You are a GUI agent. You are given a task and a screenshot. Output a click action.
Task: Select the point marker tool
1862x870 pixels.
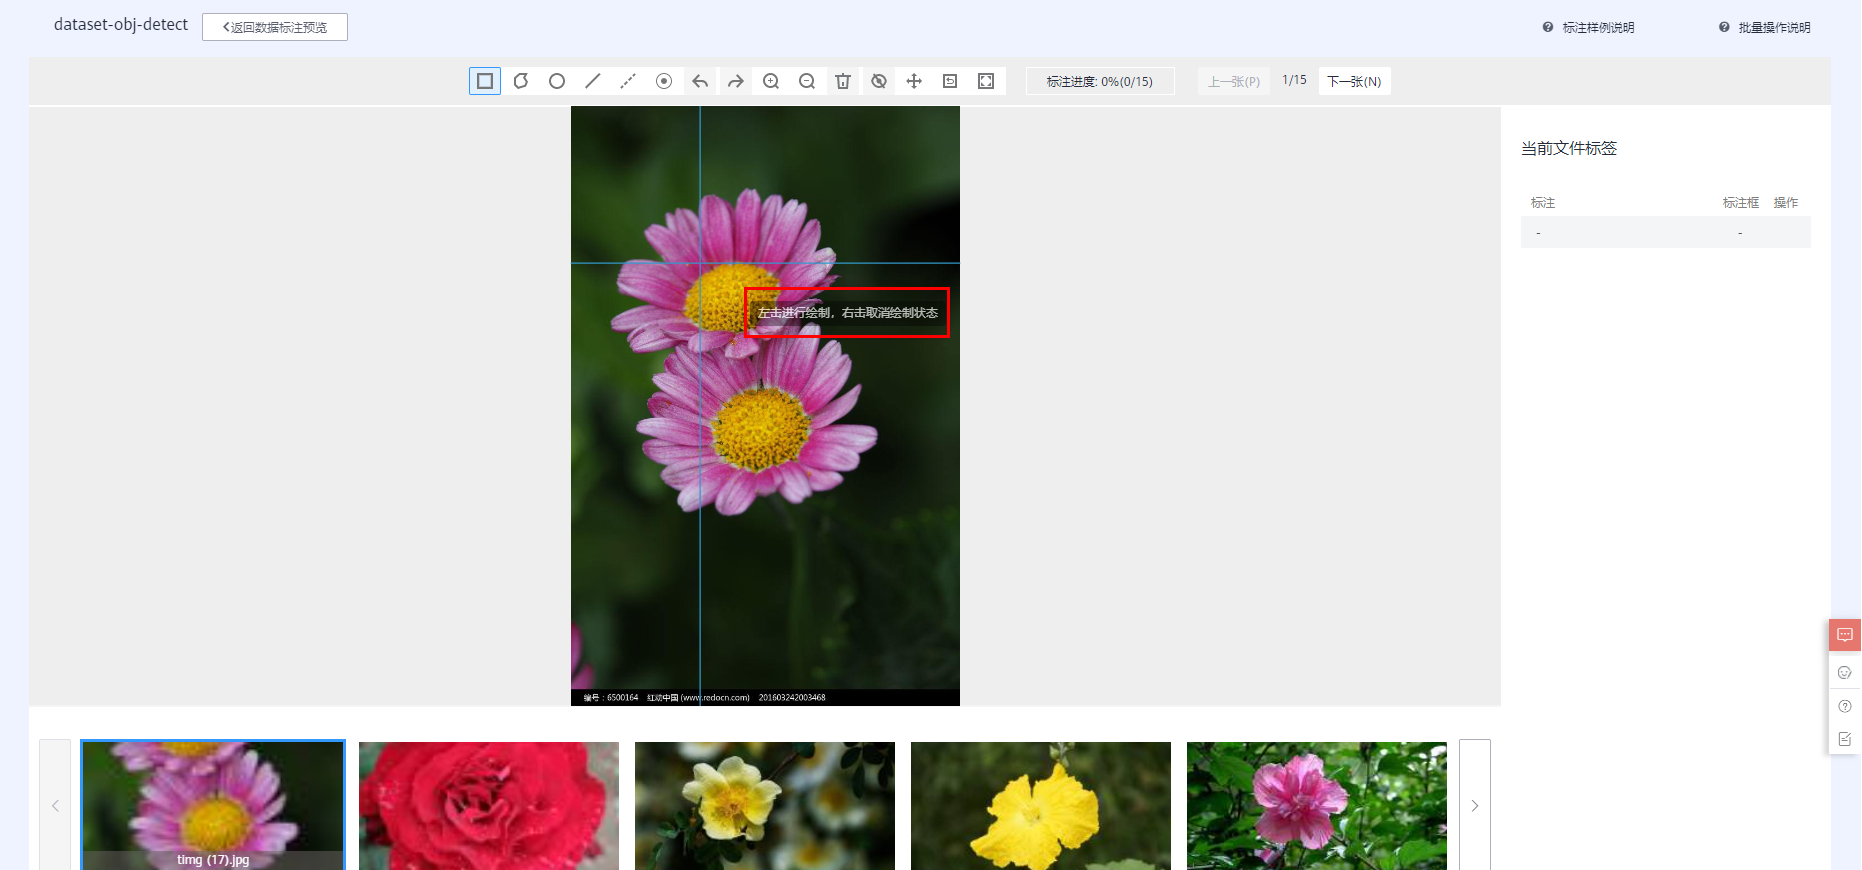coord(664,81)
